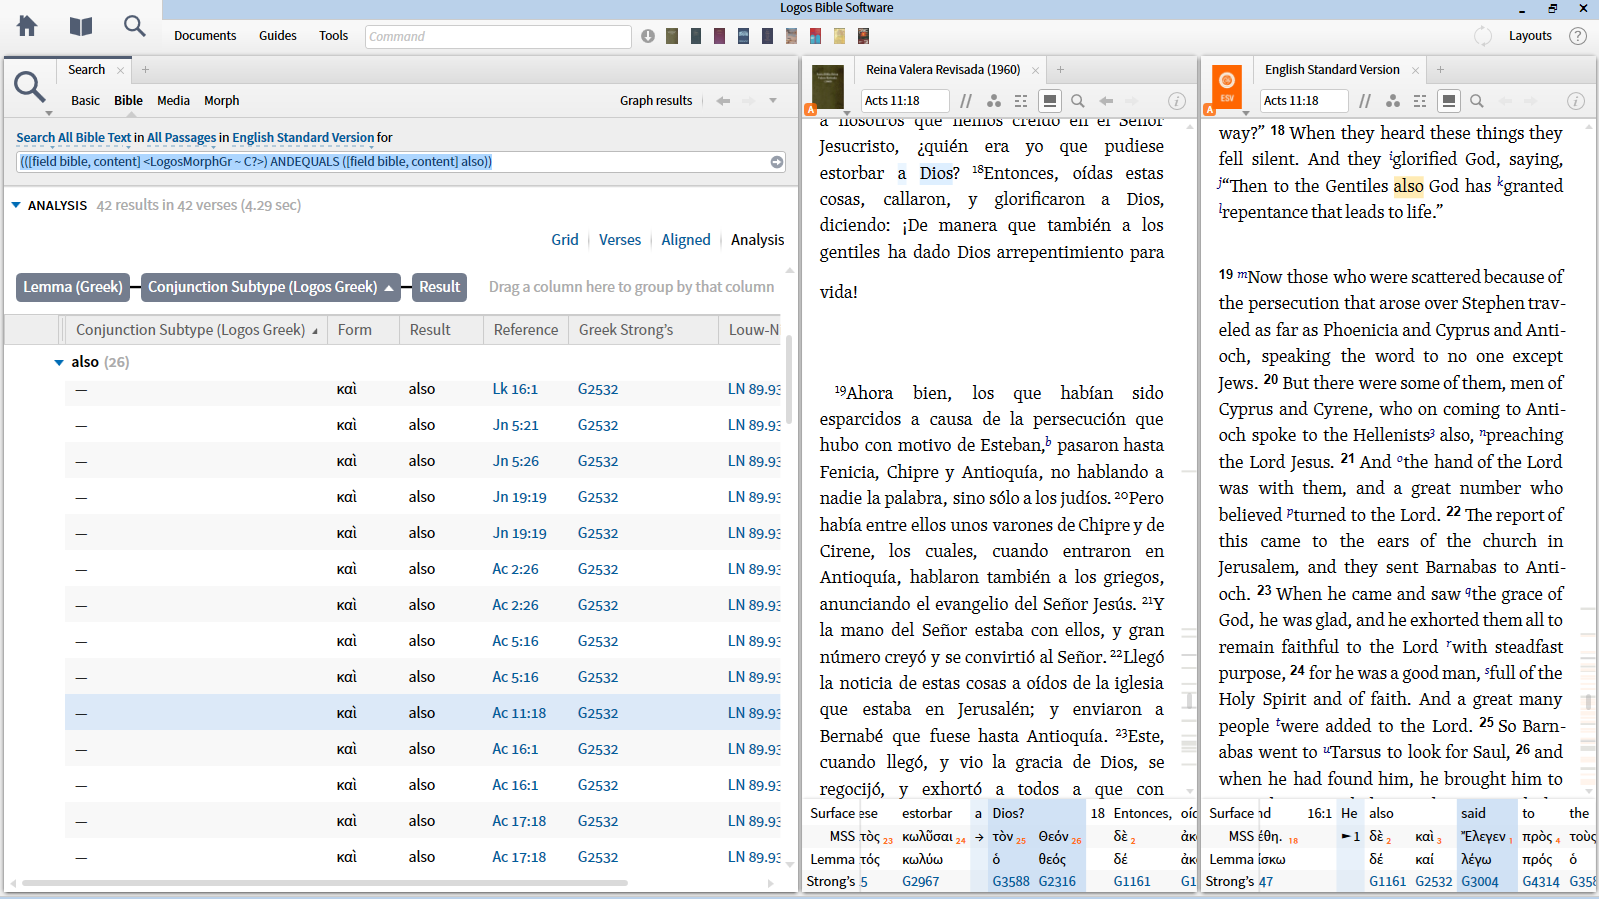Open the yellow book shortcut
This screenshot has height=899, width=1599.
pyautogui.click(x=840, y=36)
